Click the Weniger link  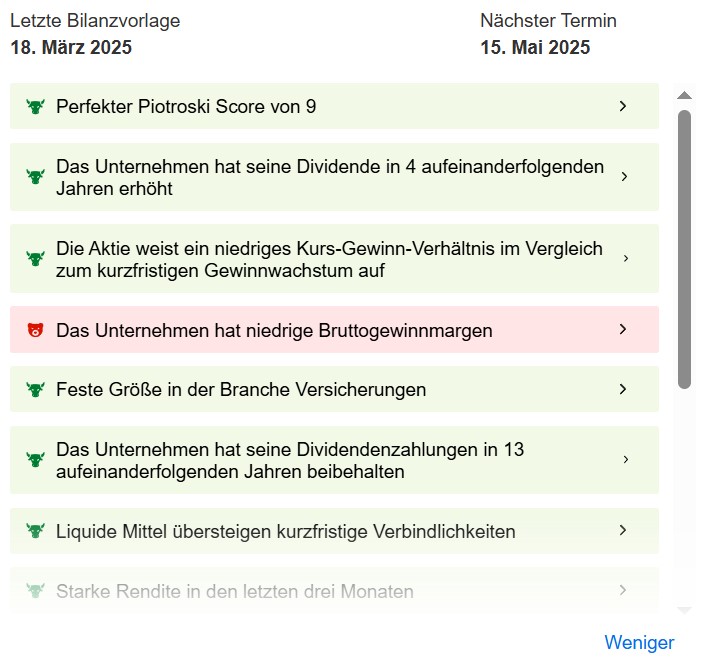pyautogui.click(x=639, y=642)
